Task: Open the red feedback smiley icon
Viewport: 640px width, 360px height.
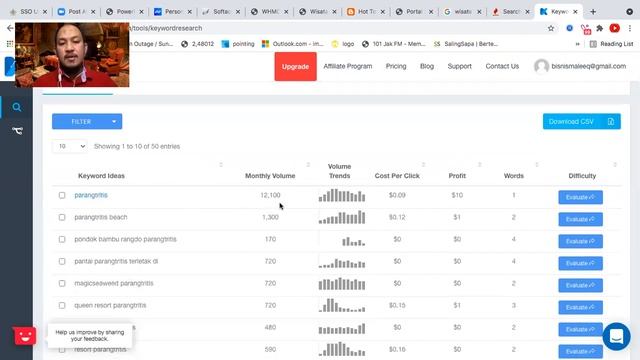Action: (24, 336)
